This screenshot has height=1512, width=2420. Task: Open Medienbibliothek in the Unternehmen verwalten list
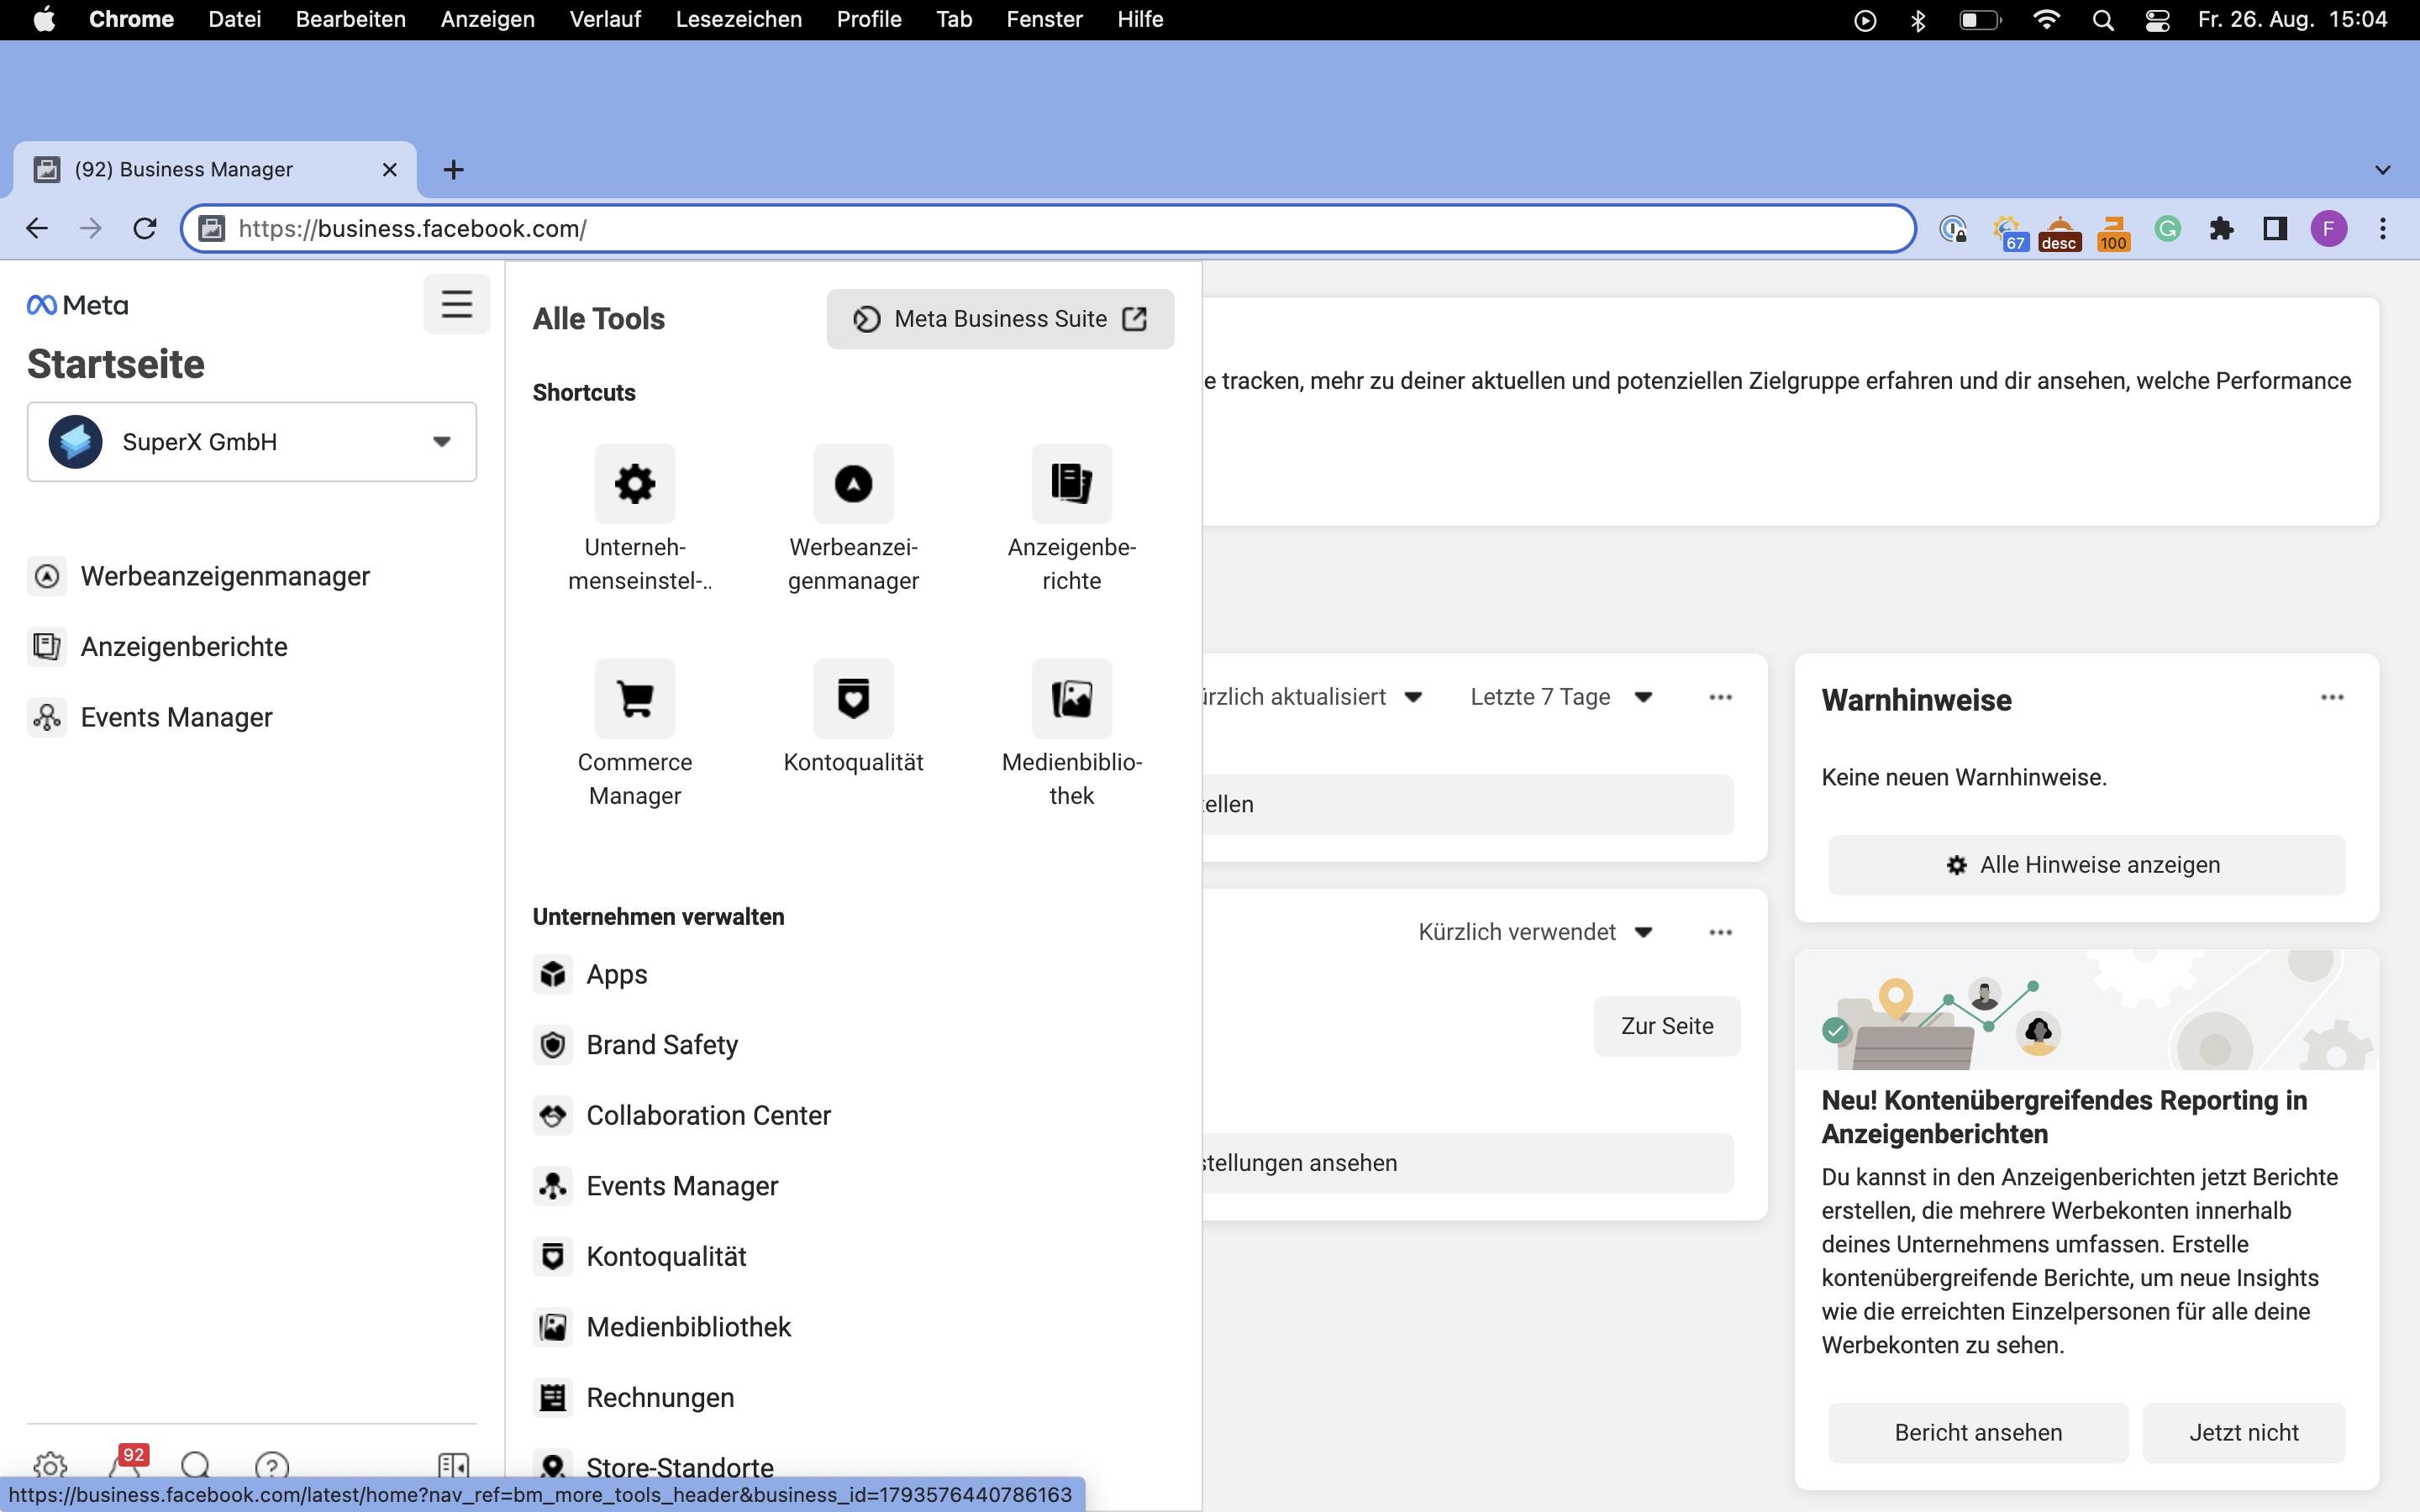(x=662, y=1327)
